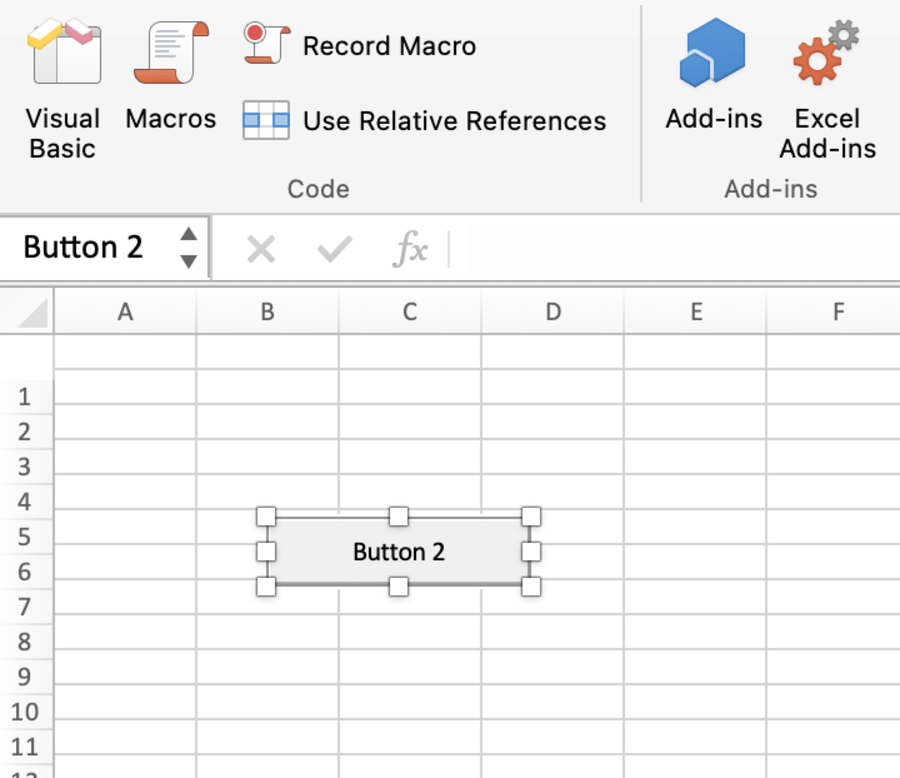Select row 1 header

coord(26,397)
